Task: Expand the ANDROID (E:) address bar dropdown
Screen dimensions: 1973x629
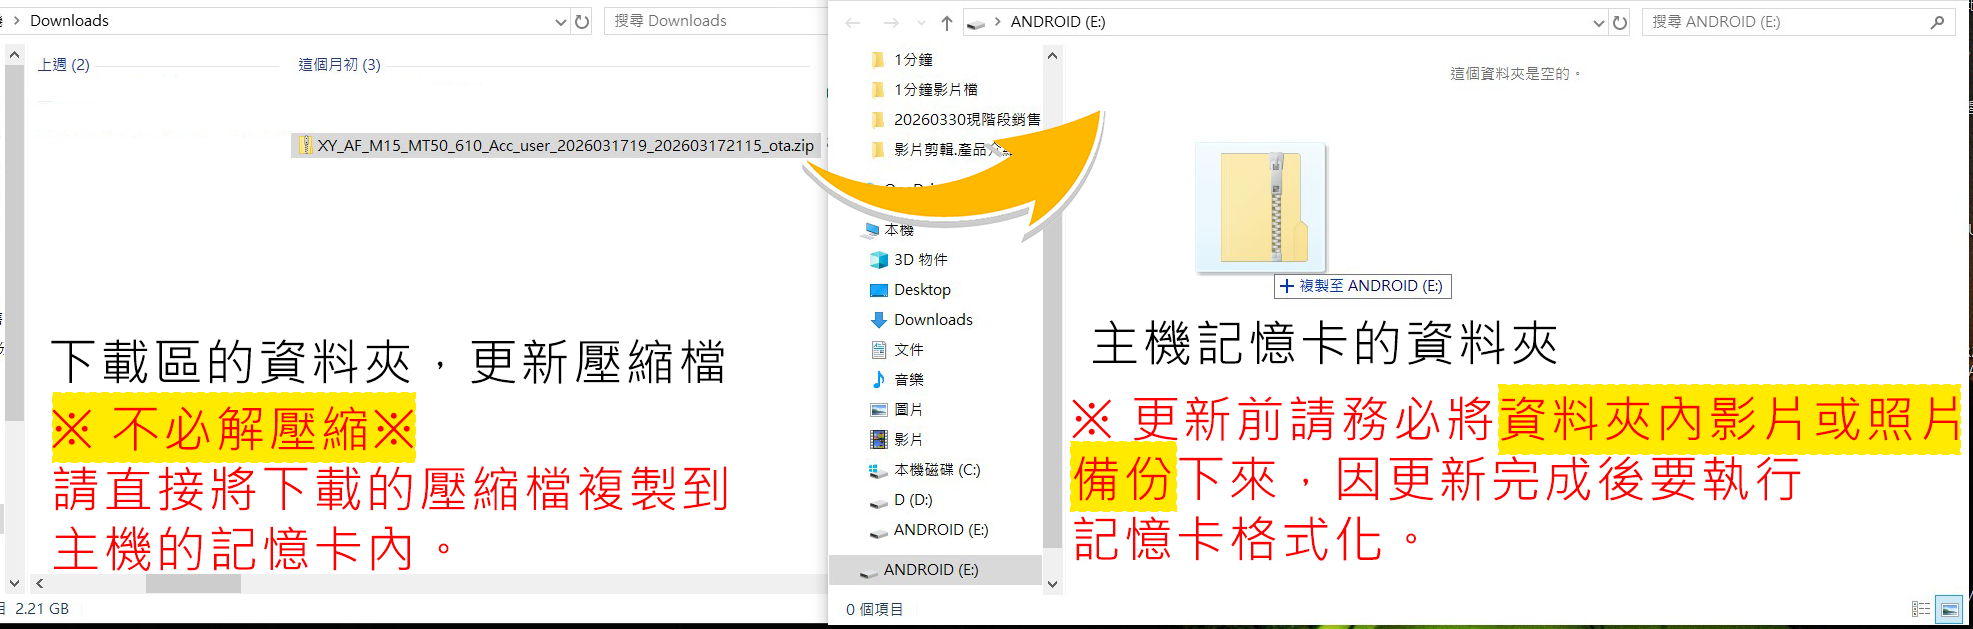Action: point(1598,22)
